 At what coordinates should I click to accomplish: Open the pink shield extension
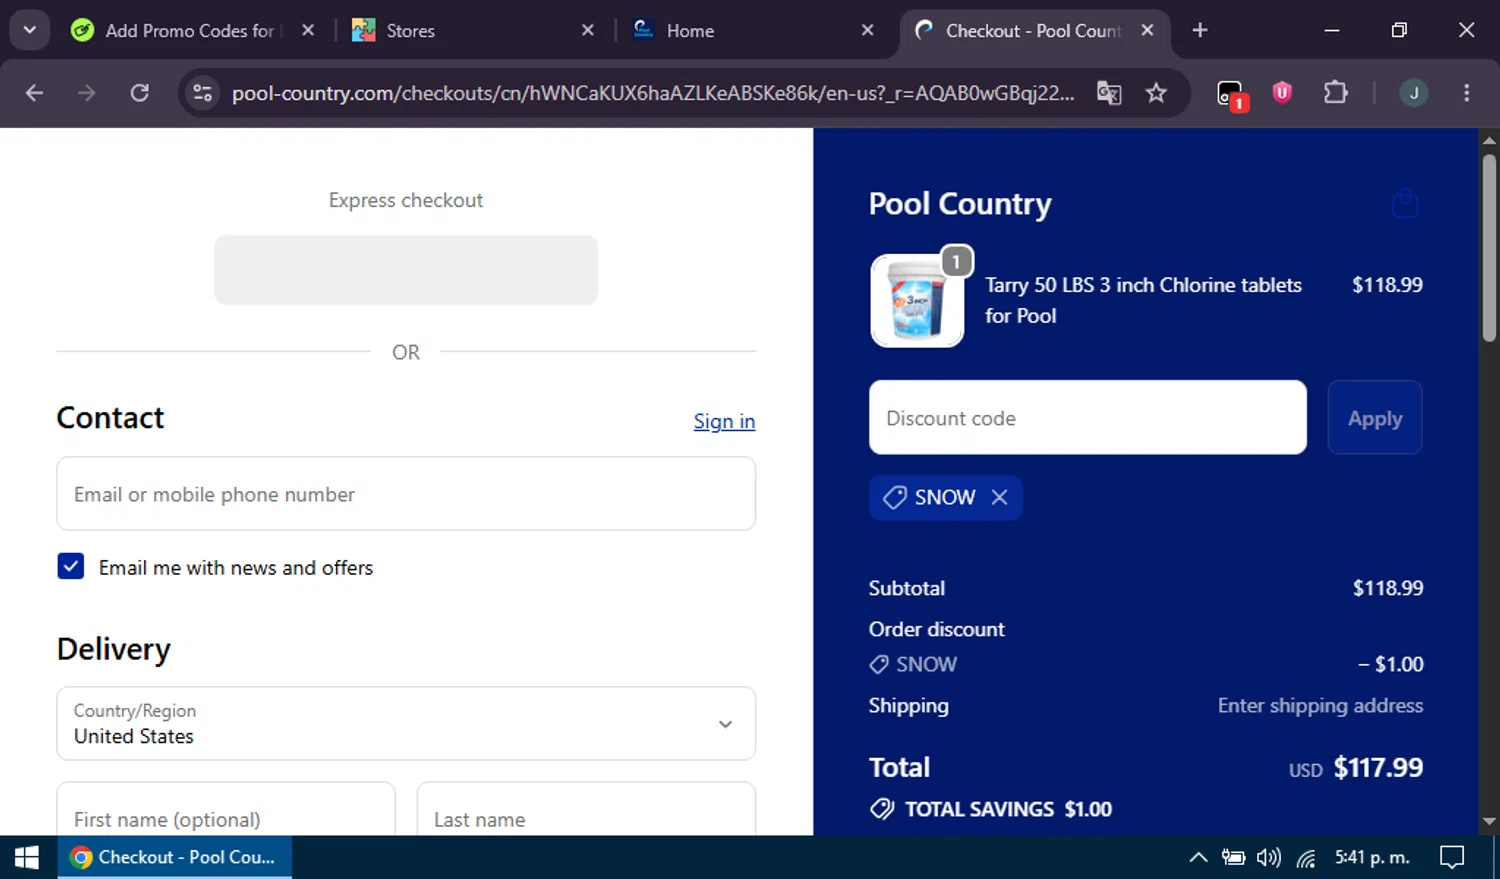point(1282,93)
